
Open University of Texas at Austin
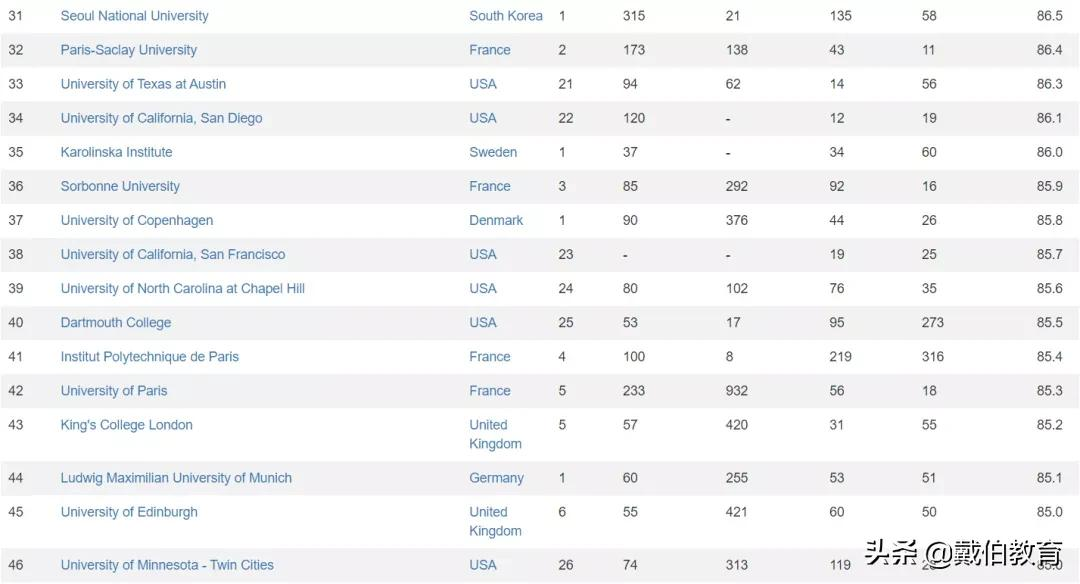[x=143, y=84]
